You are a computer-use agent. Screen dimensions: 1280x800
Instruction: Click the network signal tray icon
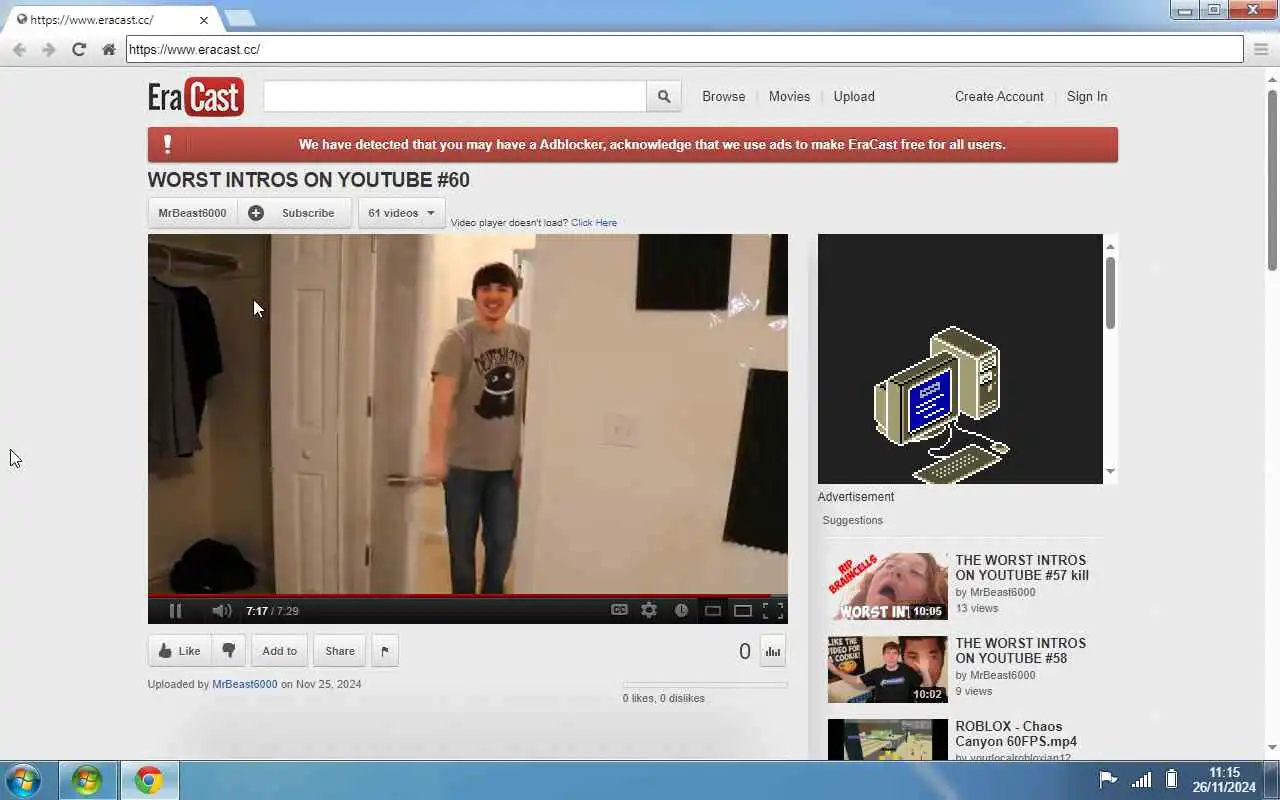click(x=1141, y=780)
